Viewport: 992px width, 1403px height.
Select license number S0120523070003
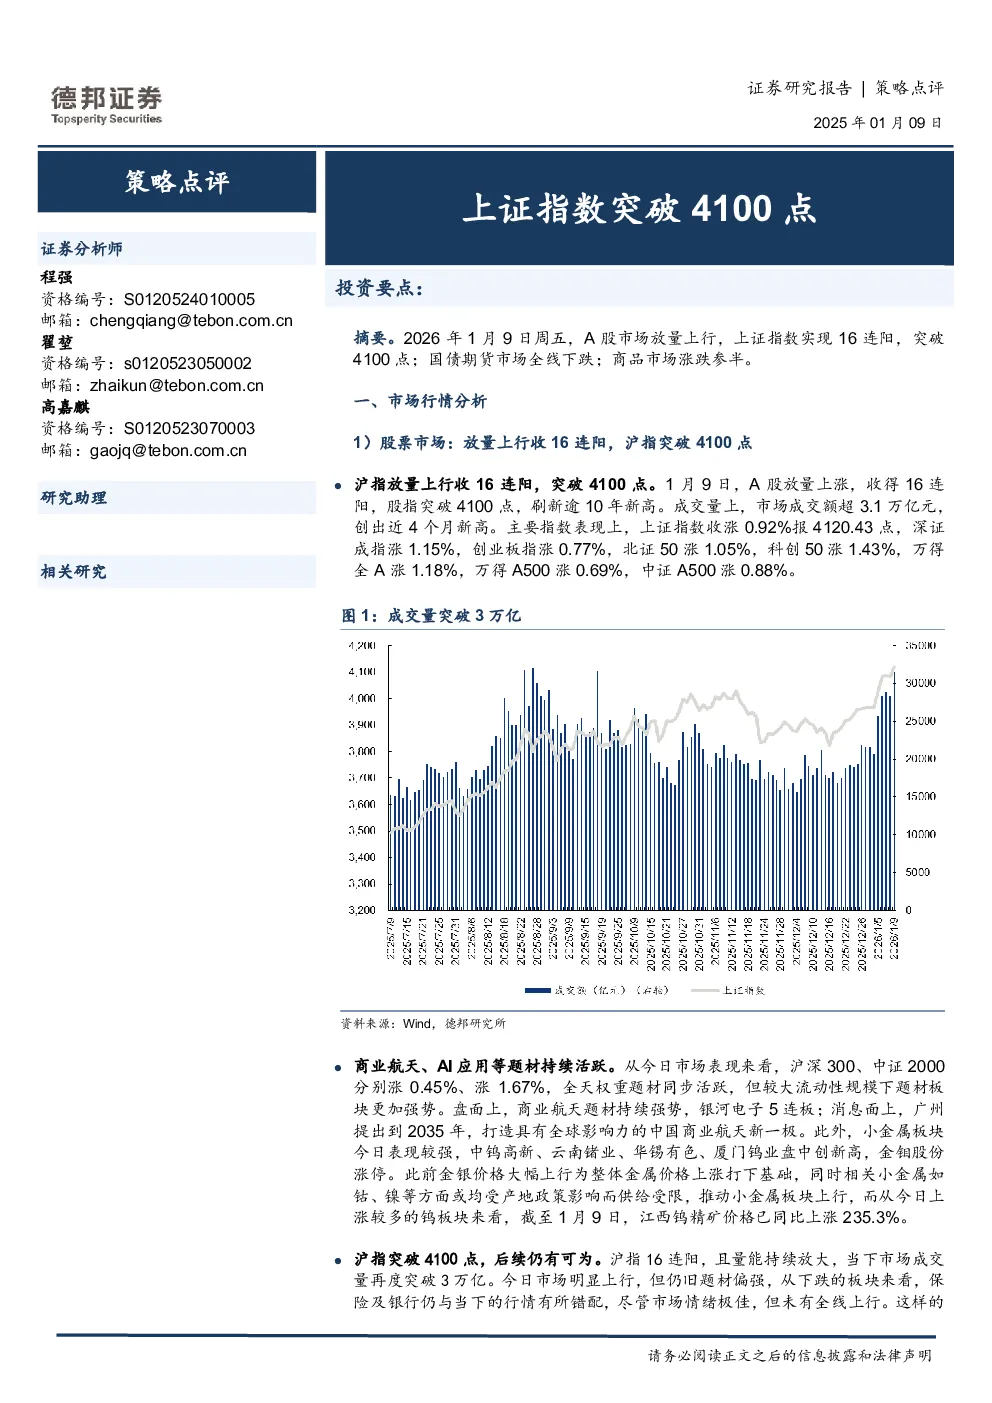(x=189, y=429)
